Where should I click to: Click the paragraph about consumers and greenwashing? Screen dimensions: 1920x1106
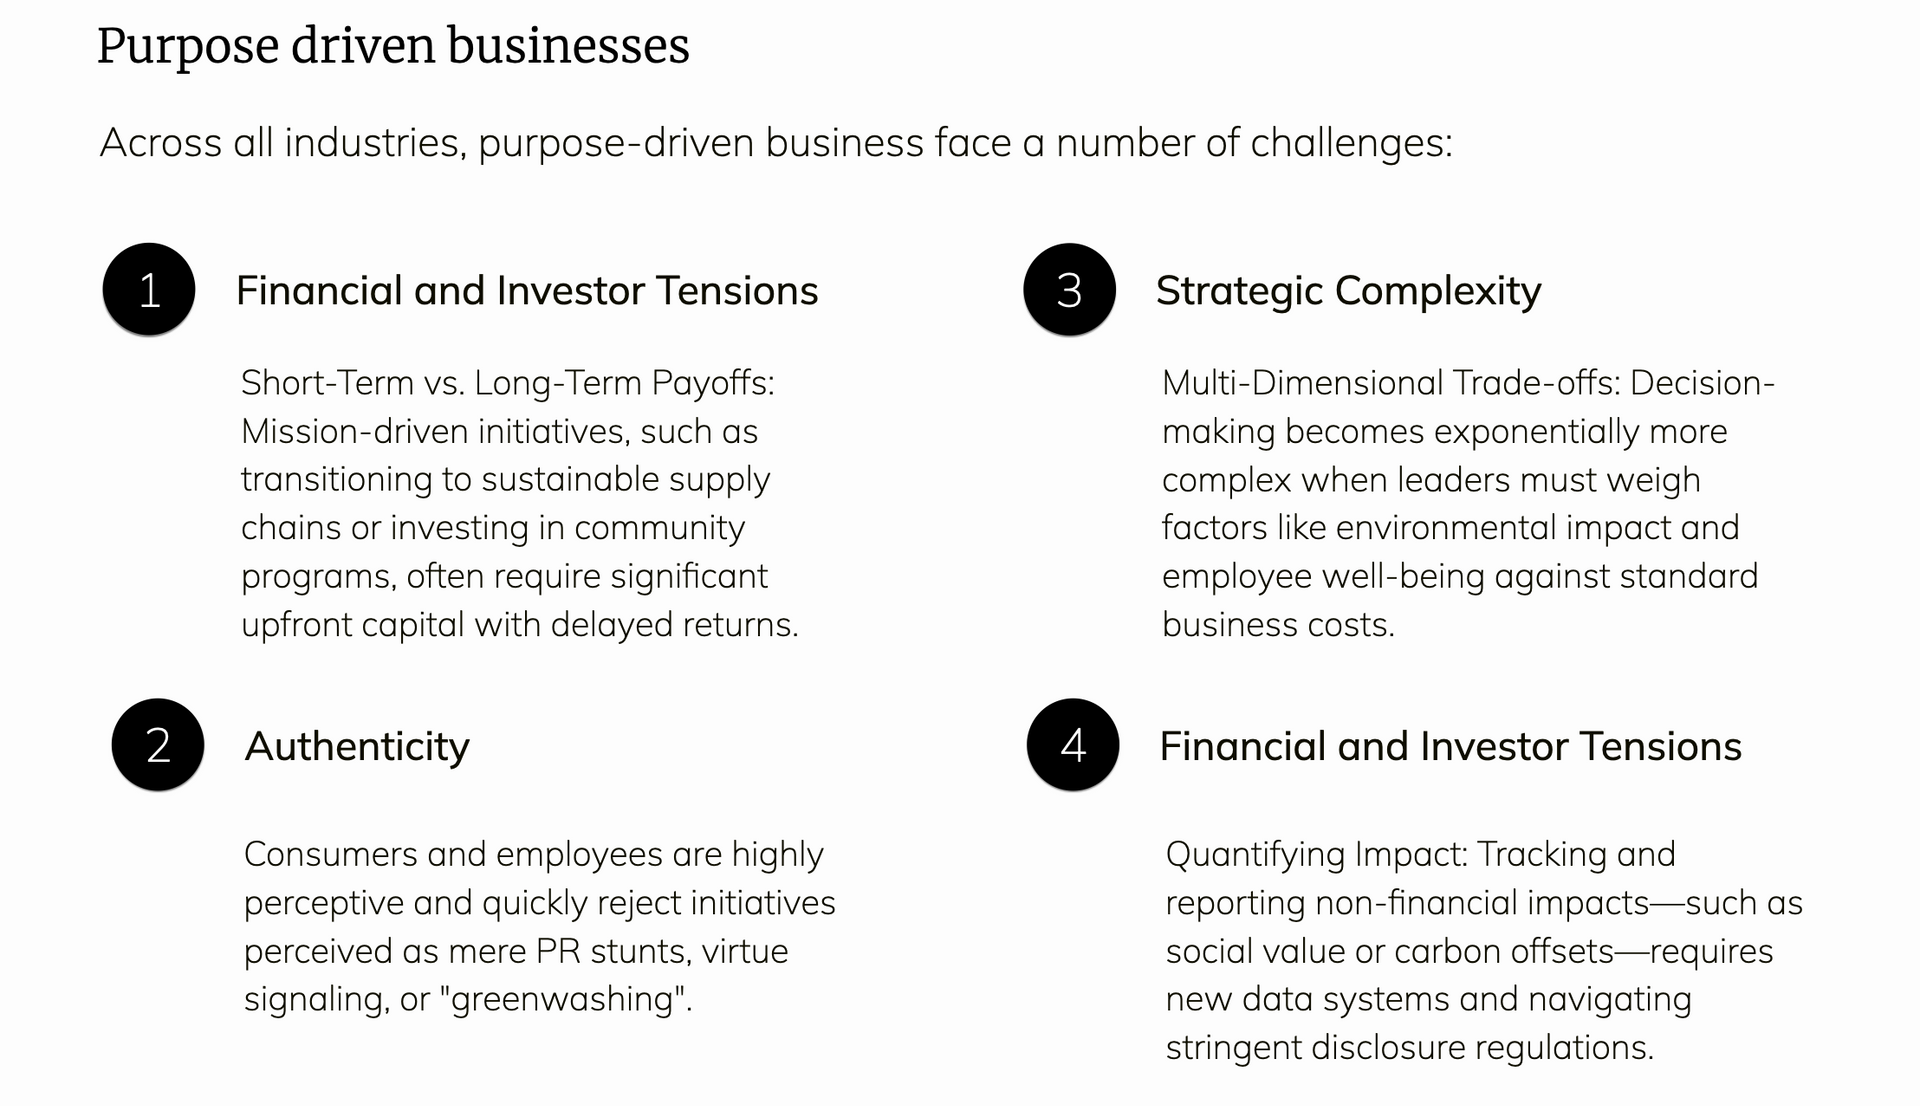pos(540,927)
